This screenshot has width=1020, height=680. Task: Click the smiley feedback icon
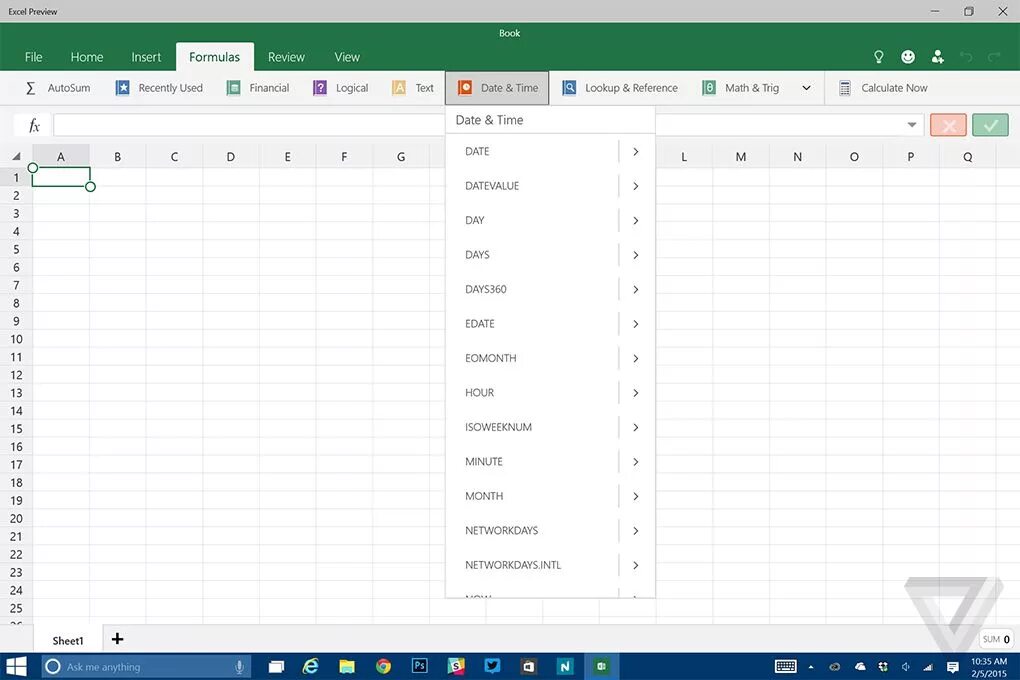pos(908,57)
